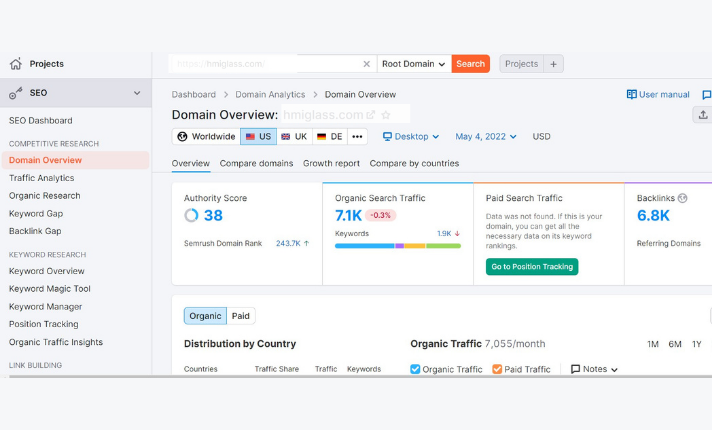Open Organic Research in sidebar

click(x=44, y=196)
